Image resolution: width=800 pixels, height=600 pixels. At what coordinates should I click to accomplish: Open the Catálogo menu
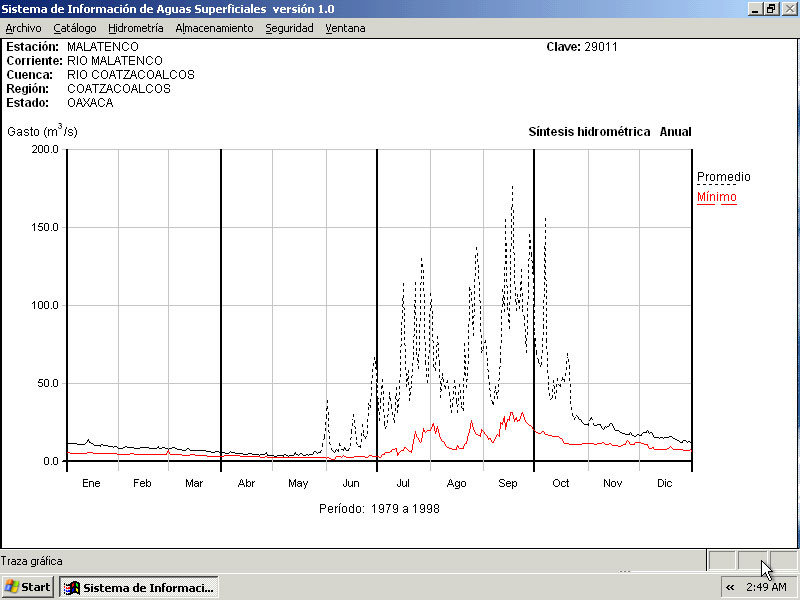(75, 28)
